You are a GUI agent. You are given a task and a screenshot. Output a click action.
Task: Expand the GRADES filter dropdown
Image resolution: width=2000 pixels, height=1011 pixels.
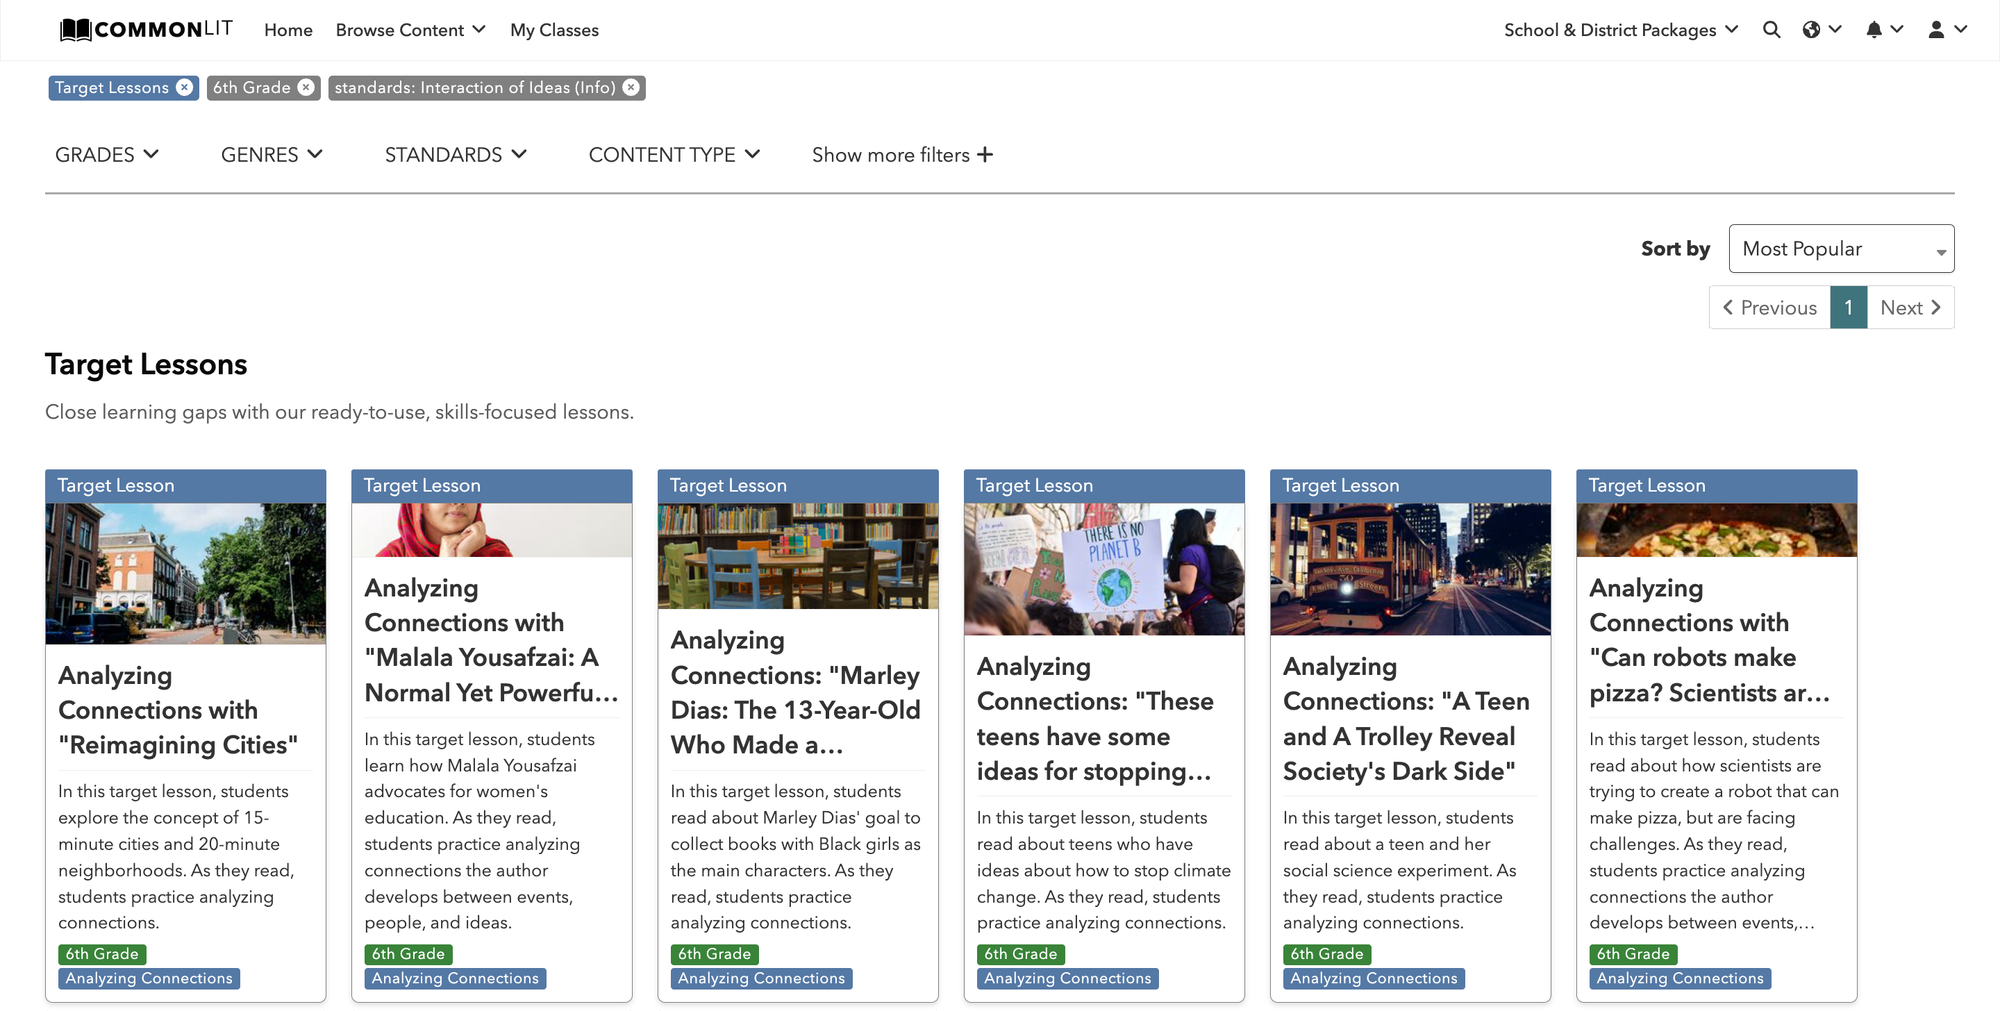tap(107, 155)
